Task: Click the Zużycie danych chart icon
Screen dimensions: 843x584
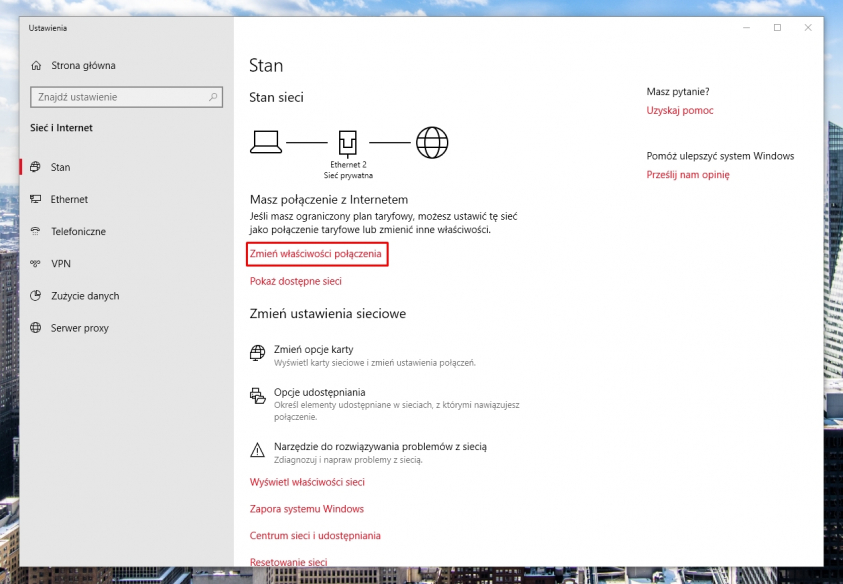Action: [37, 296]
